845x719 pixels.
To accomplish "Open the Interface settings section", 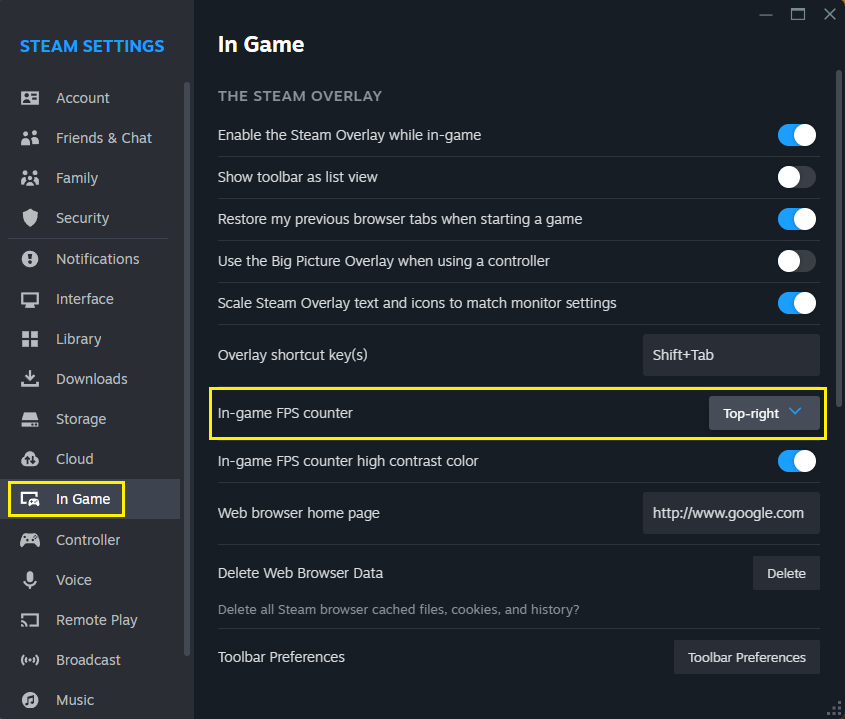I will pyautogui.click(x=84, y=299).
